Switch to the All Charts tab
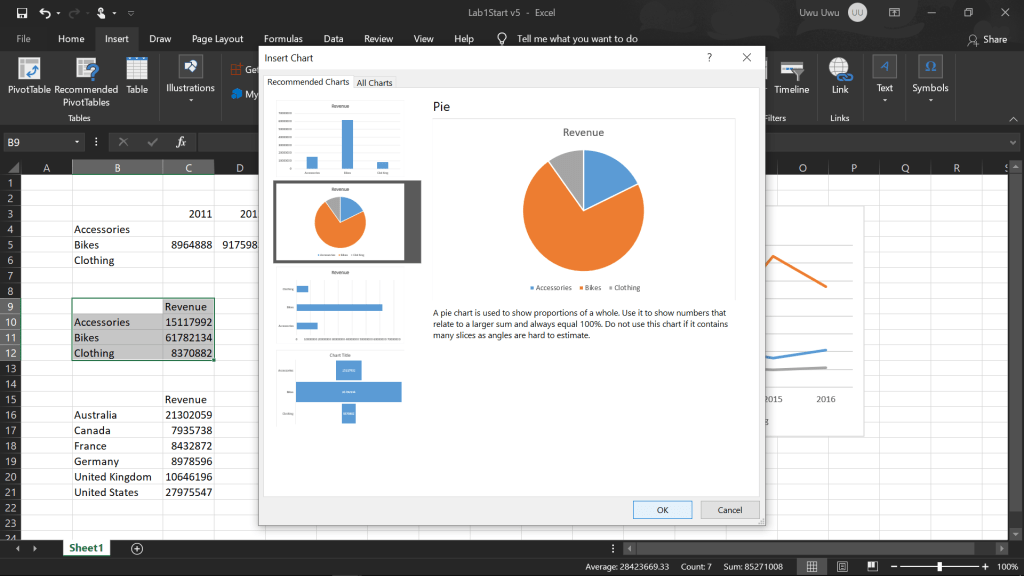Screen dimensions: 1024x576 point(374,82)
